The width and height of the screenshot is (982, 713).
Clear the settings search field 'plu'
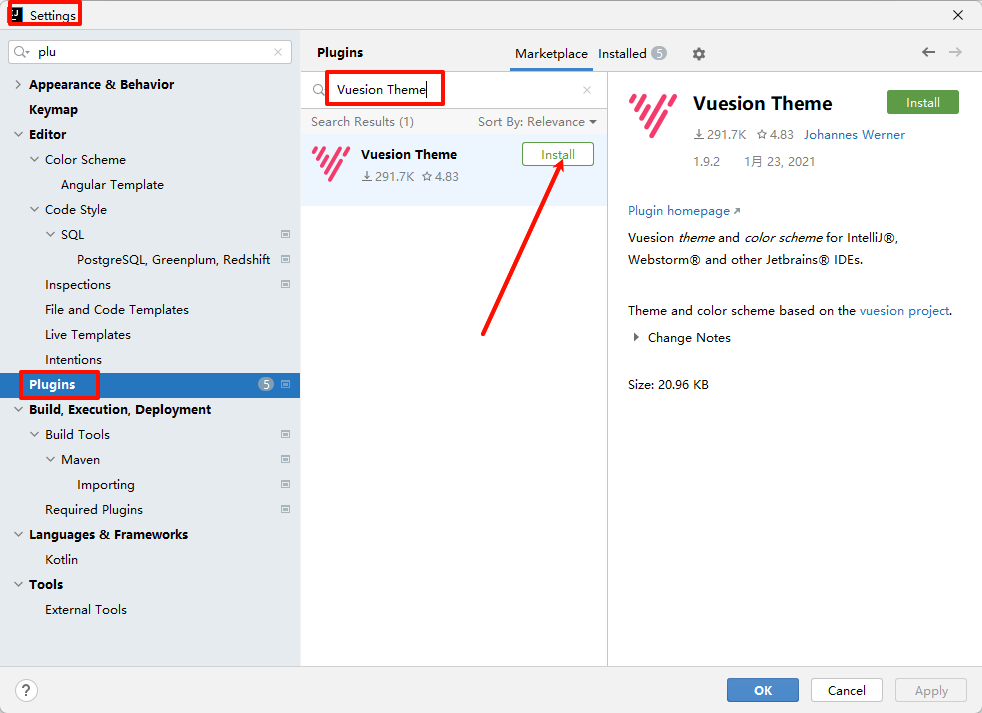278,52
